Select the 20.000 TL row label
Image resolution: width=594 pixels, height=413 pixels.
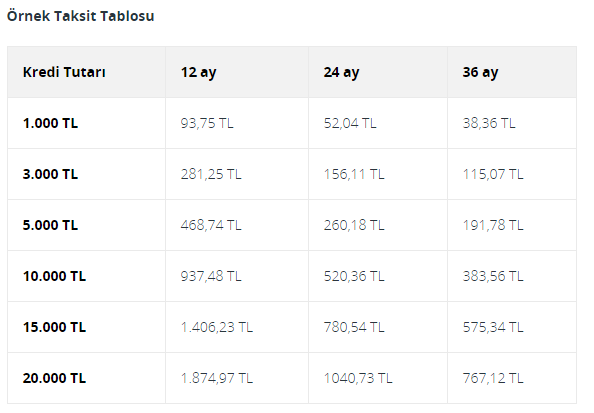[54, 378]
